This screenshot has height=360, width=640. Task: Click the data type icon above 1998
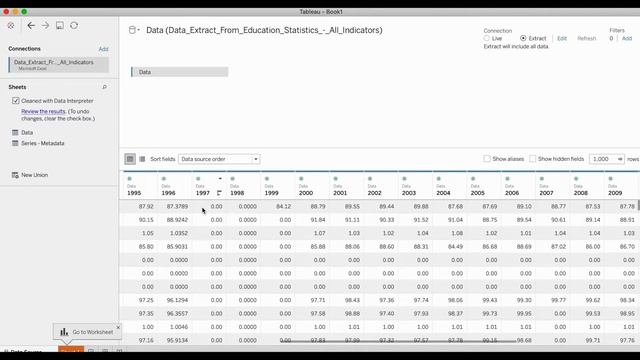click(232, 179)
